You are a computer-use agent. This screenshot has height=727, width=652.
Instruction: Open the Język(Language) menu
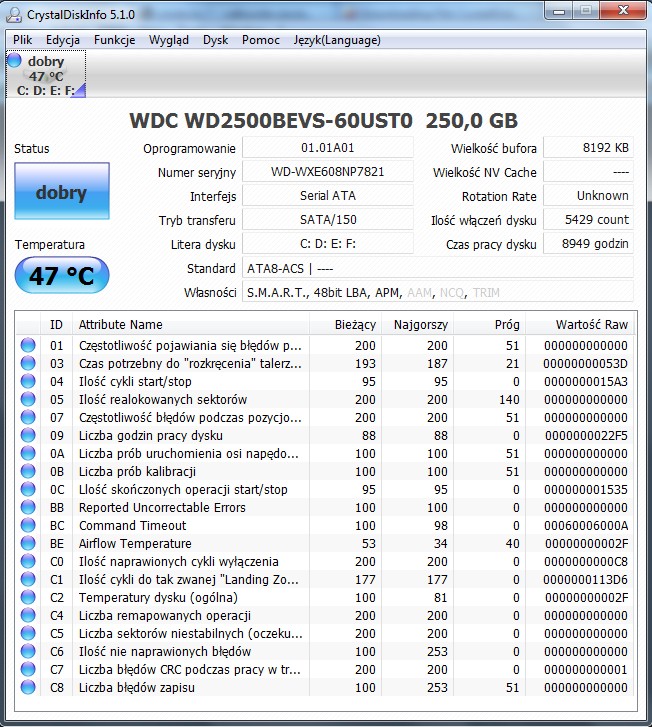pyautogui.click(x=337, y=40)
